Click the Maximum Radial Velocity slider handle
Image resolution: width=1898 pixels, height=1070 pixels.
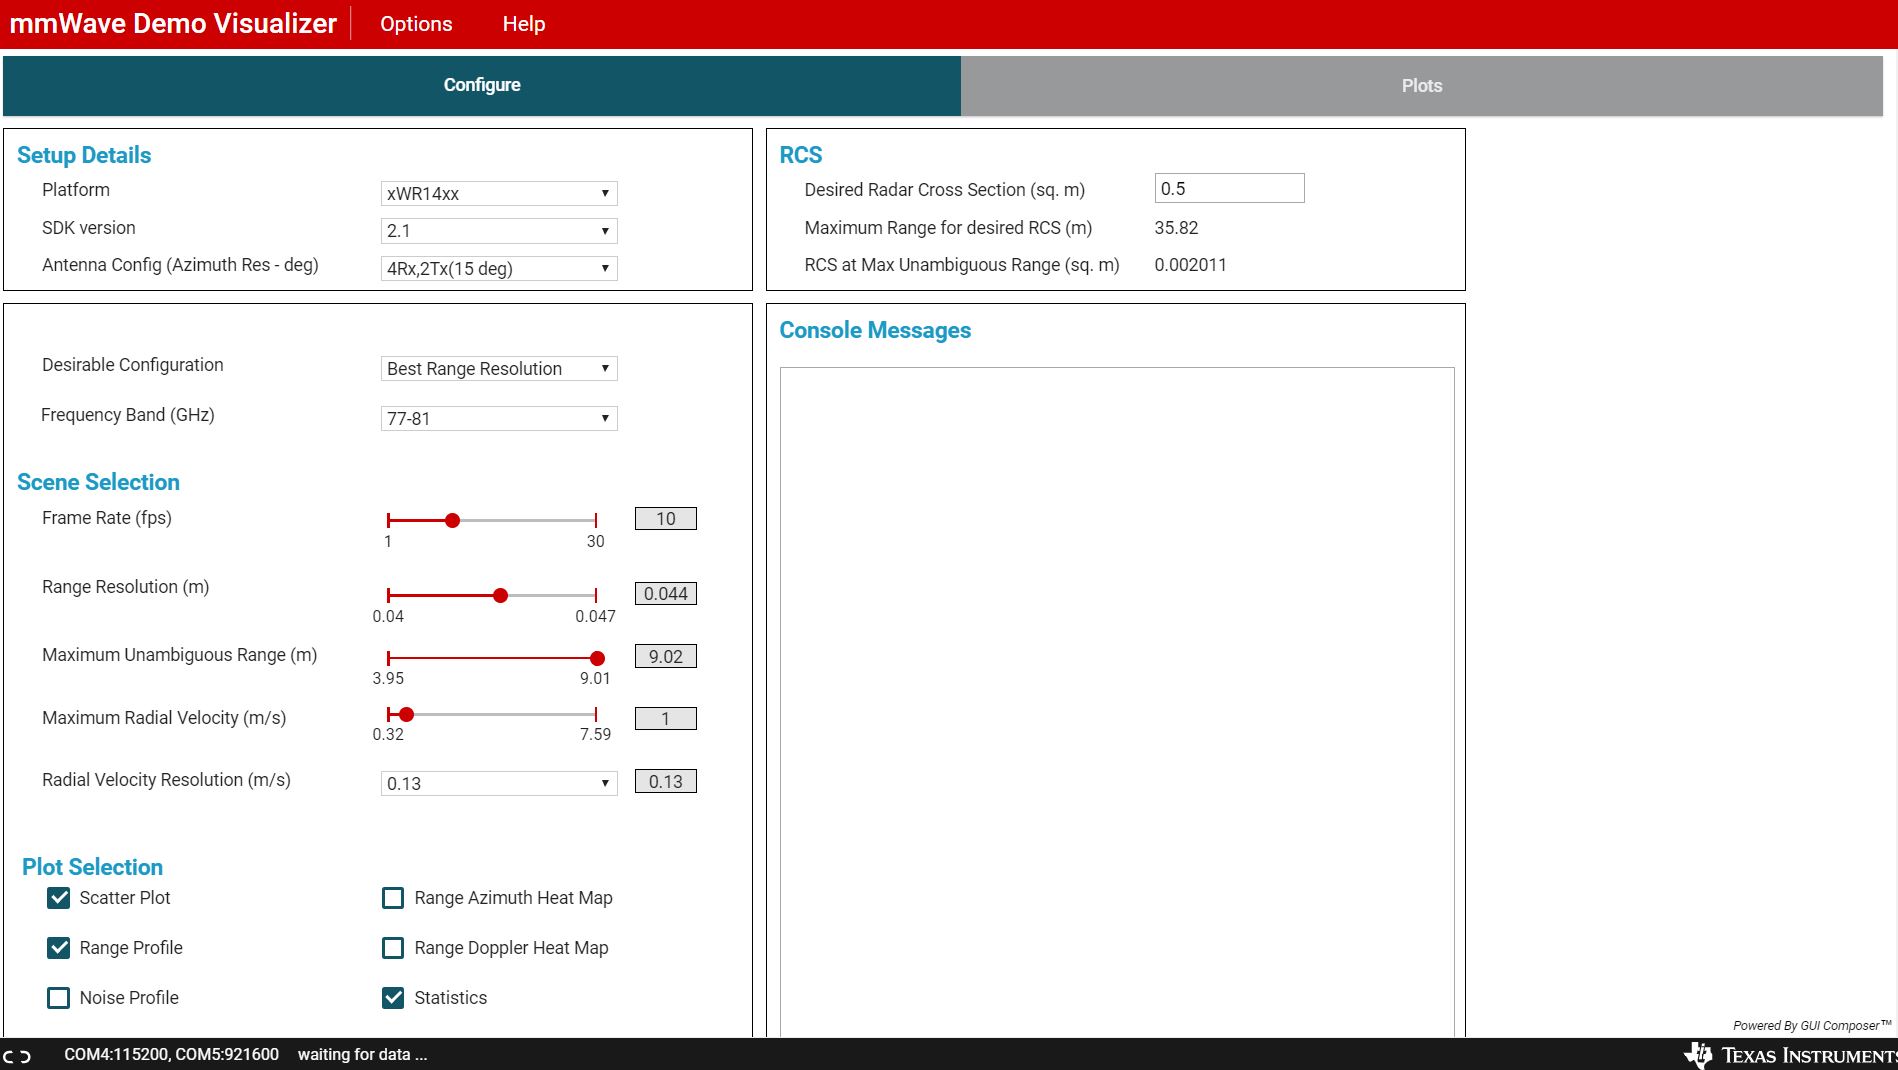pos(406,714)
